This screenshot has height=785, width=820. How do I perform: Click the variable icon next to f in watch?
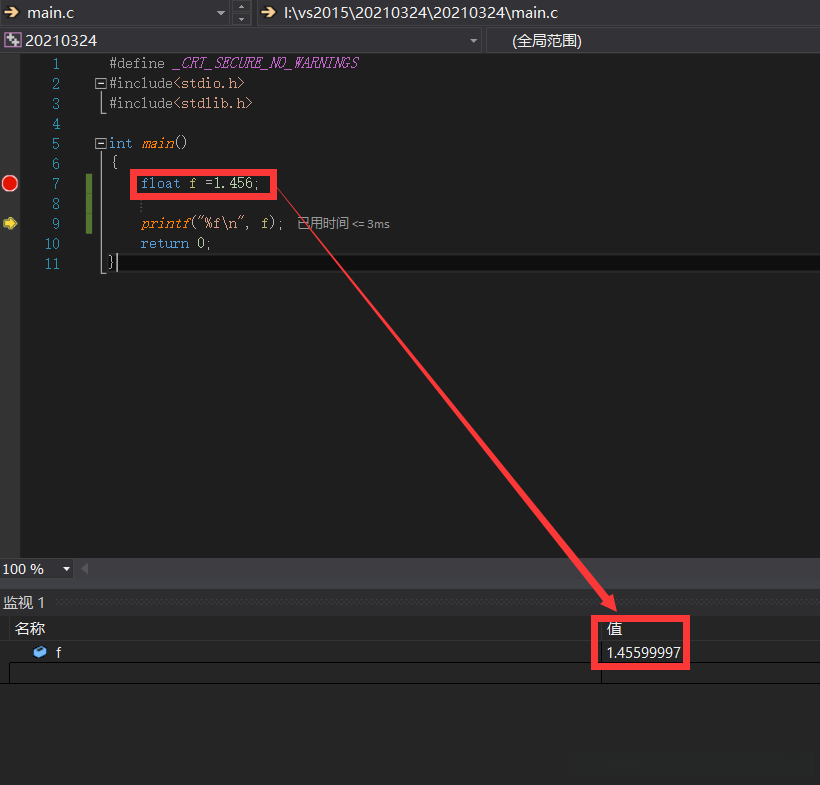40,652
